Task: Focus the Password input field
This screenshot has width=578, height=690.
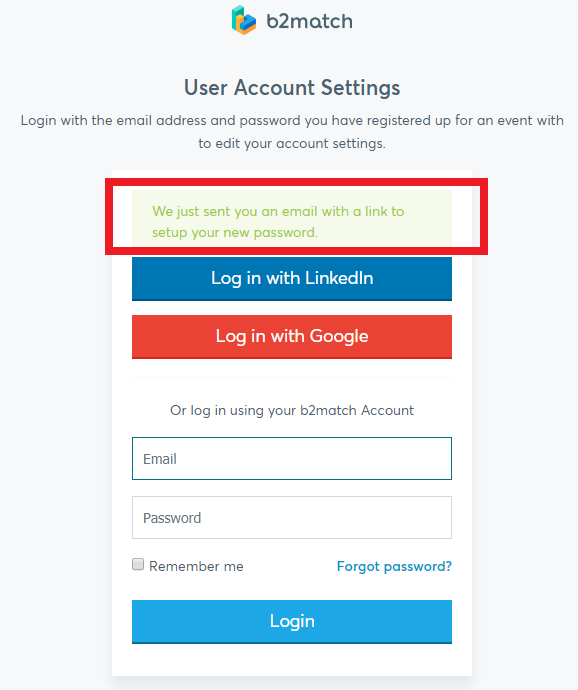Action: (292, 518)
